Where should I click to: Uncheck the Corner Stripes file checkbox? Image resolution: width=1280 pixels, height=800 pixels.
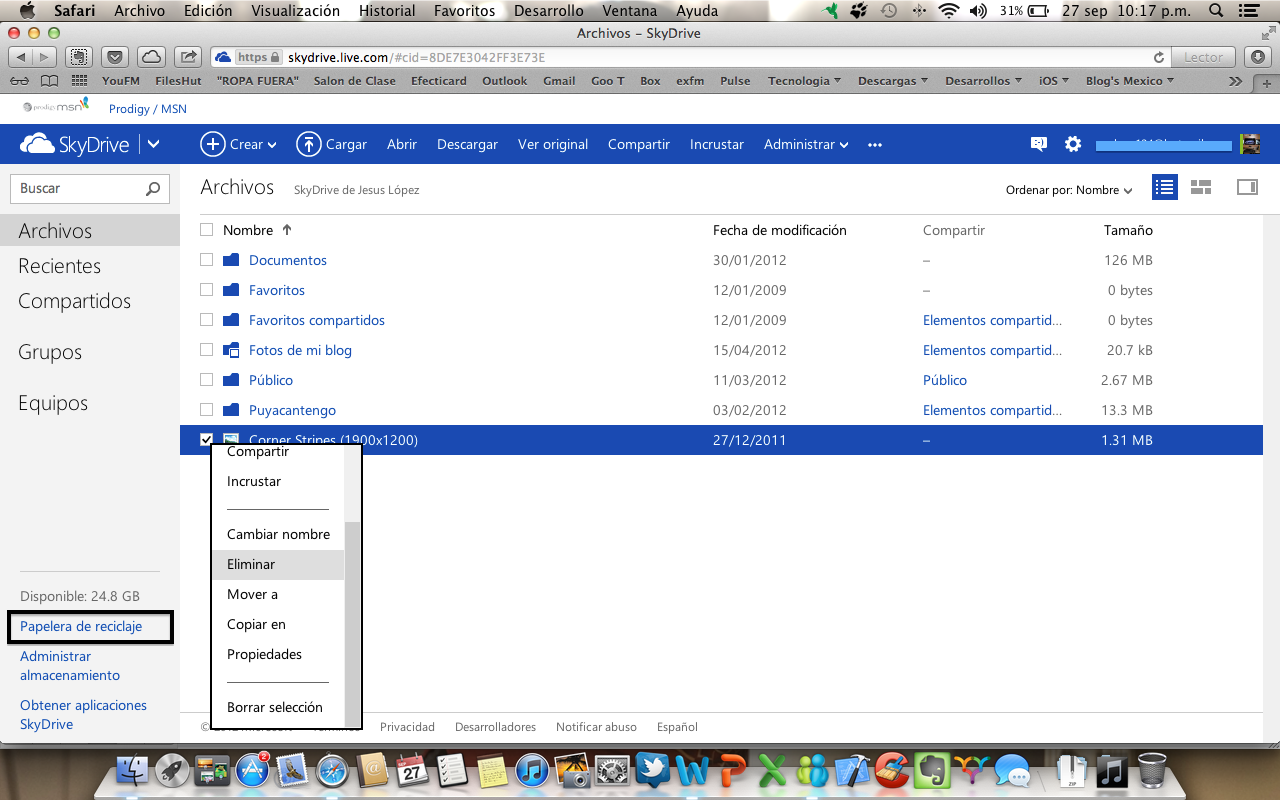tap(207, 440)
